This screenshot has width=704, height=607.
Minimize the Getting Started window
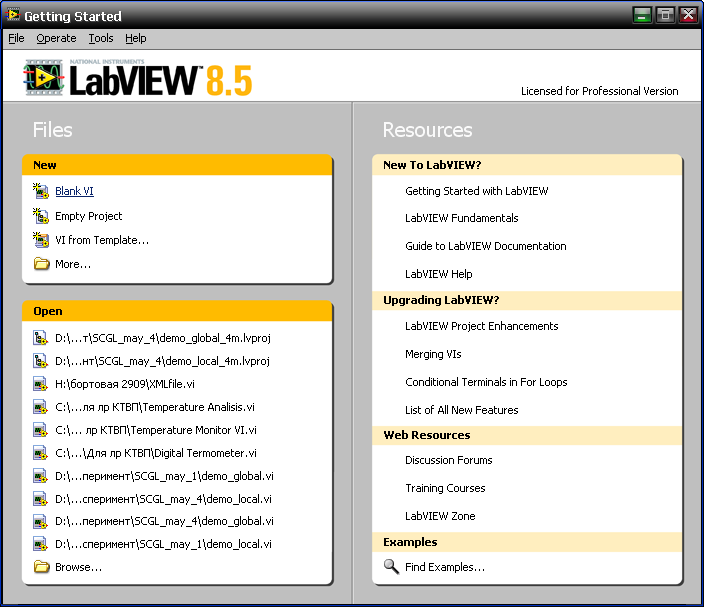[642, 15]
